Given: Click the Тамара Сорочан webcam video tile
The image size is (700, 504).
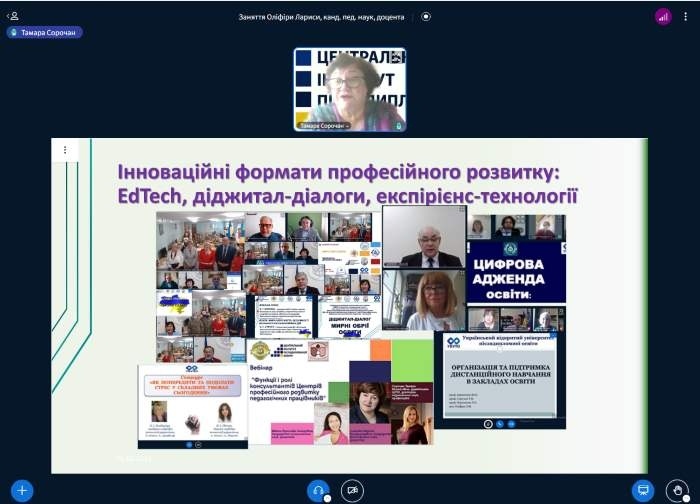Looking at the screenshot, I should pyautogui.click(x=350, y=88).
